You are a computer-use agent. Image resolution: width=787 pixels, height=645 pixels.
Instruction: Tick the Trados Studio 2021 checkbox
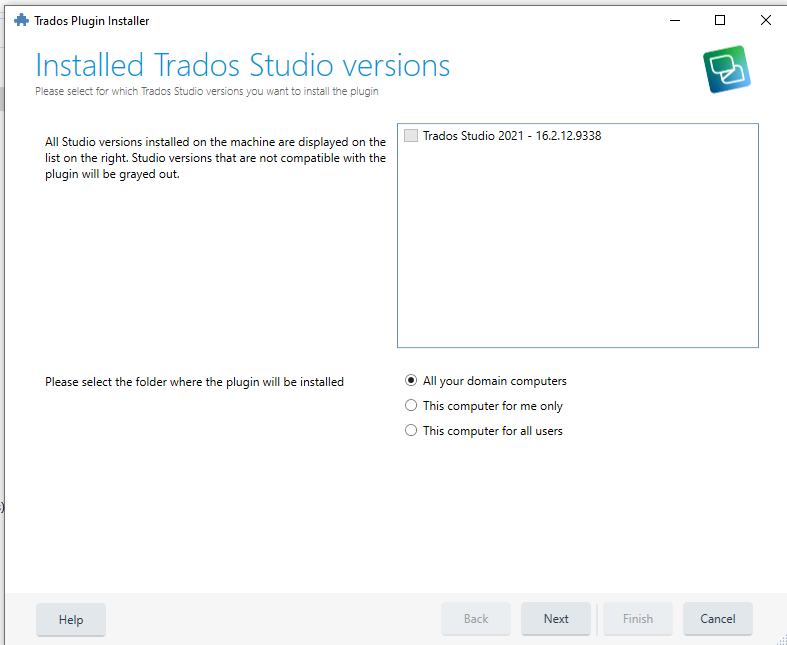[x=411, y=136]
